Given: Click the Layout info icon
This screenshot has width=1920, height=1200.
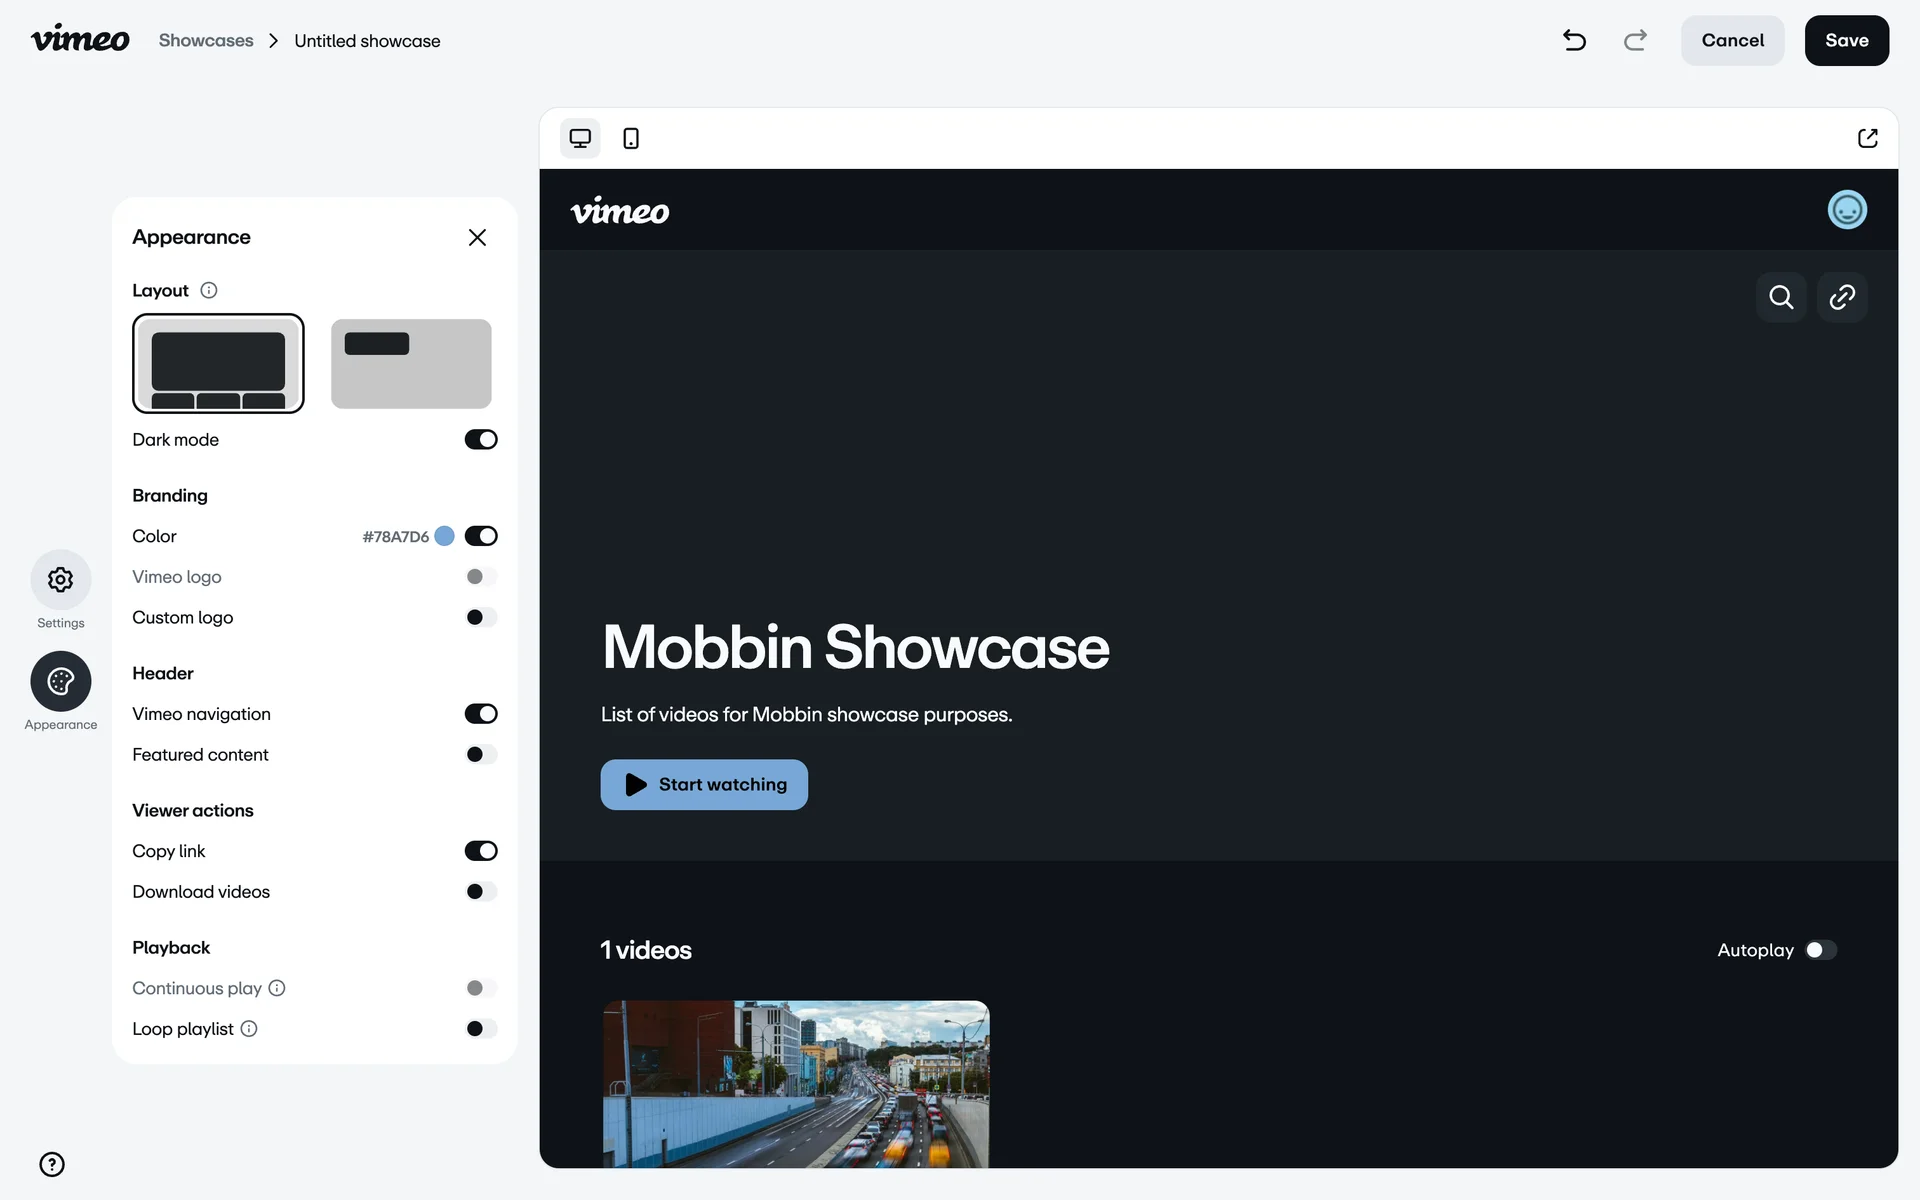Looking at the screenshot, I should click(x=209, y=290).
